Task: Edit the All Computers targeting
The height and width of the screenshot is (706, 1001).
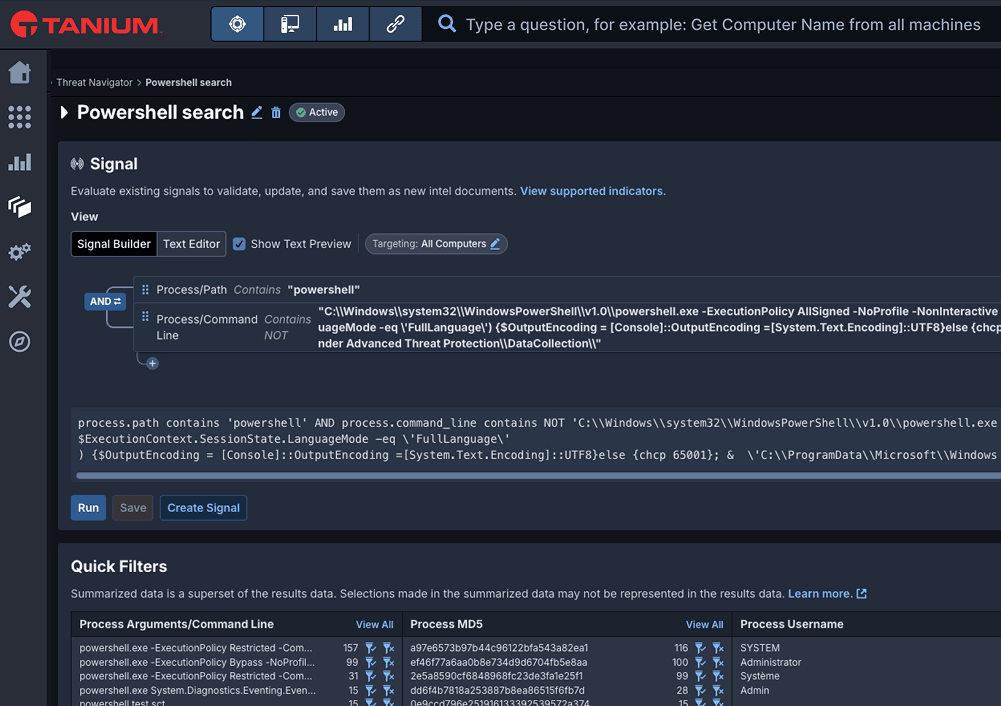Action: (x=495, y=244)
